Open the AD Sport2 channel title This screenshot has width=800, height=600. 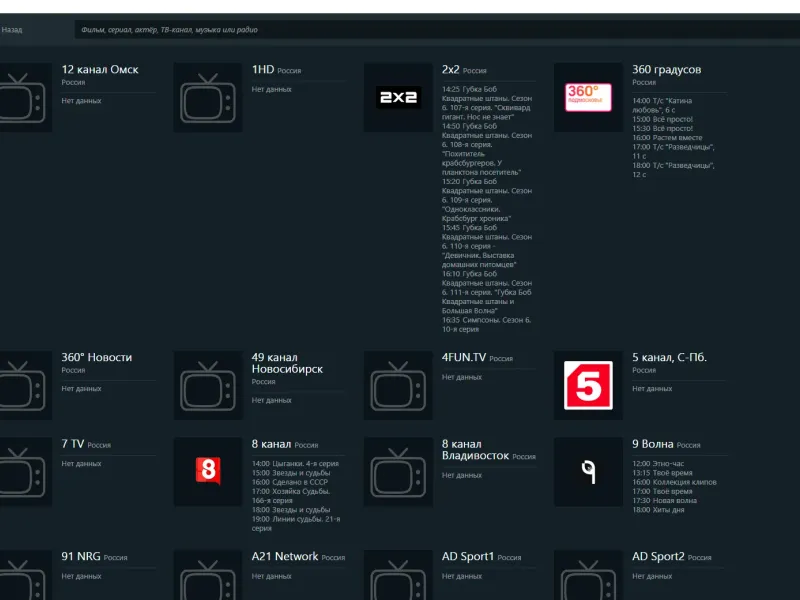click(x=658, y=556)
